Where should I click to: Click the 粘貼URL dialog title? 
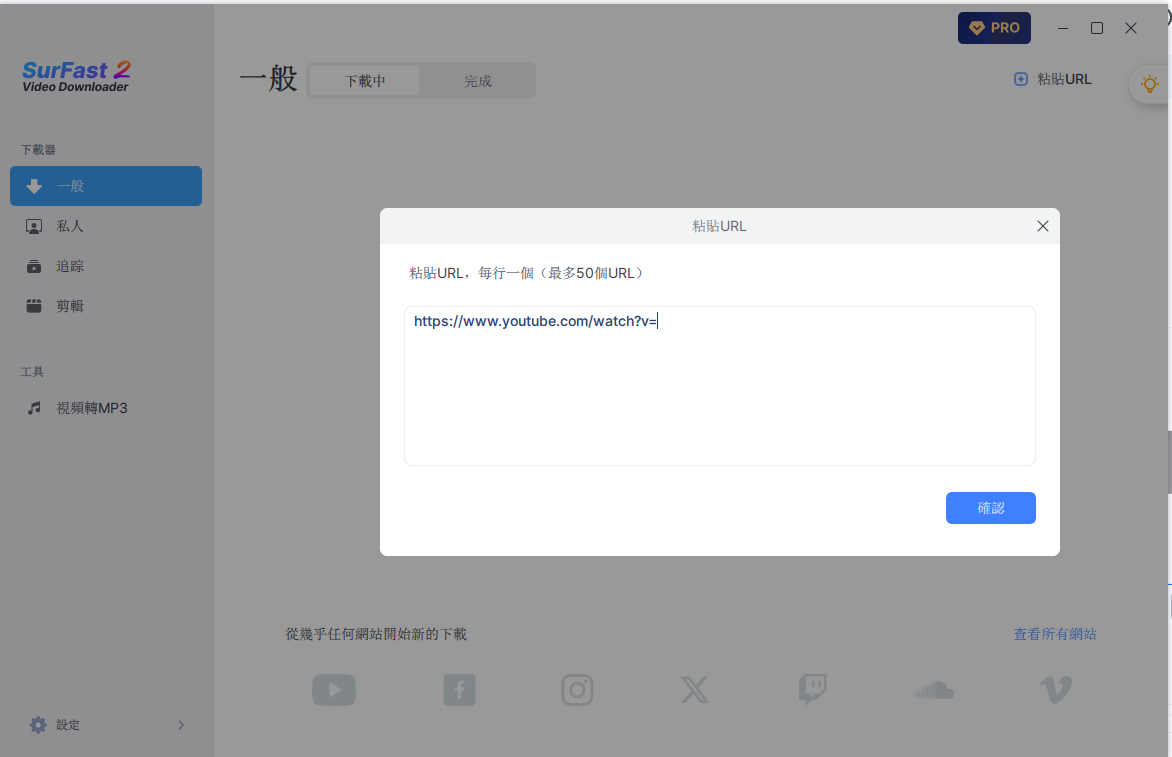[719, 226]
